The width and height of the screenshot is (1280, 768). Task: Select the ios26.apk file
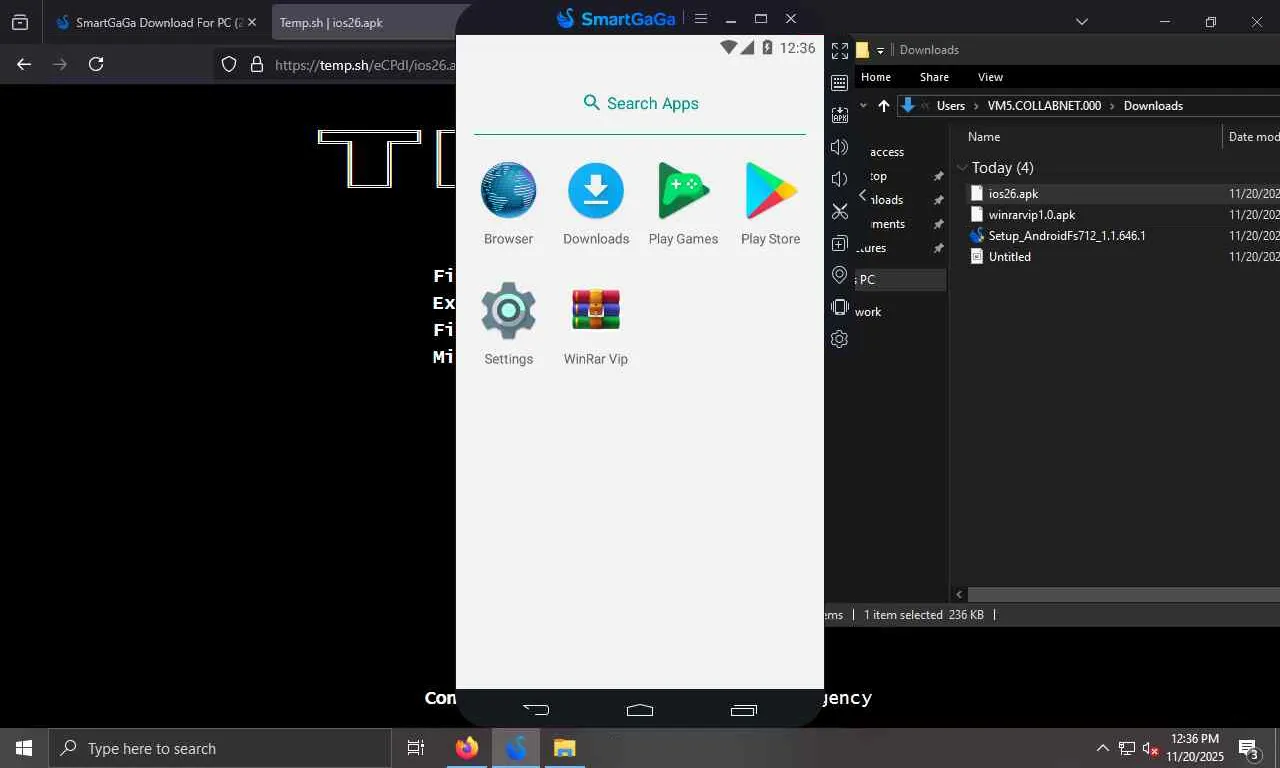(1013, 194)
